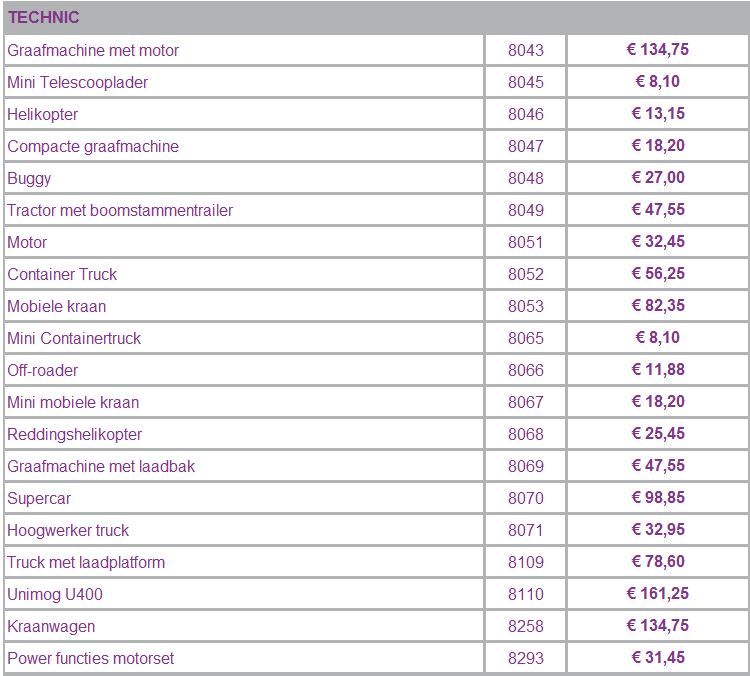750x676 pixels.
Task: Click set number 8043
Action: click(x=526, y=50)
